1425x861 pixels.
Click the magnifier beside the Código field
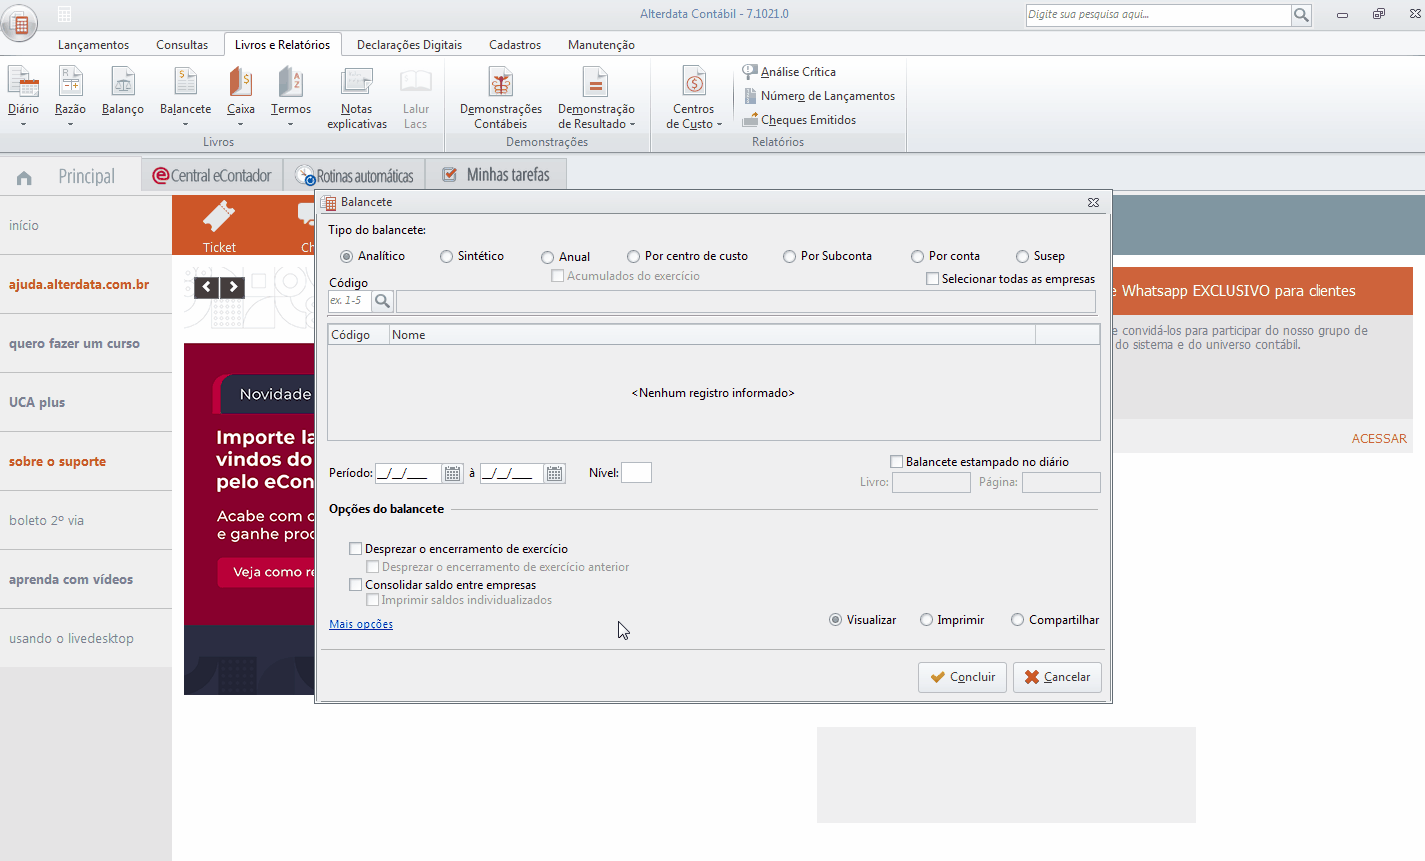[x=382, y=301]
